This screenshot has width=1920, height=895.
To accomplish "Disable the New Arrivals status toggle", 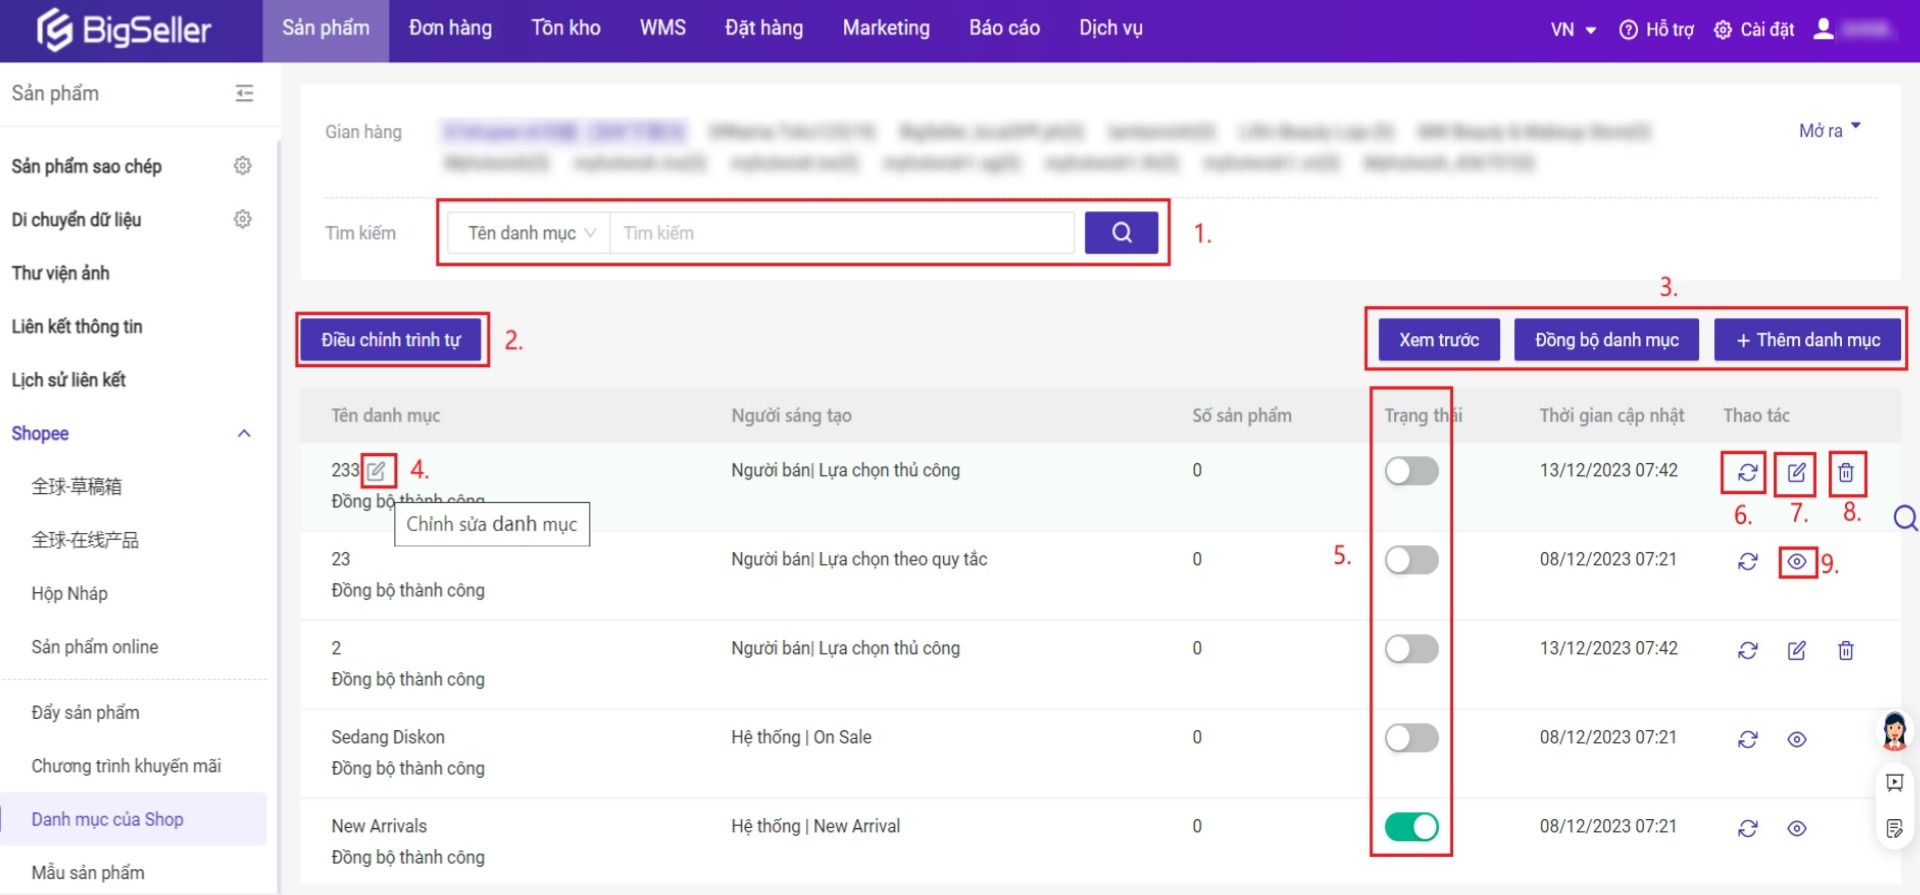I will click(1411, 827).
